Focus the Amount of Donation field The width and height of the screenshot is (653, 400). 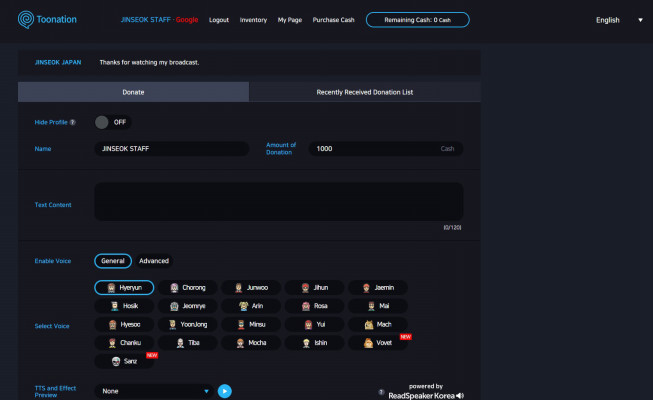click(x=386, y=149)
